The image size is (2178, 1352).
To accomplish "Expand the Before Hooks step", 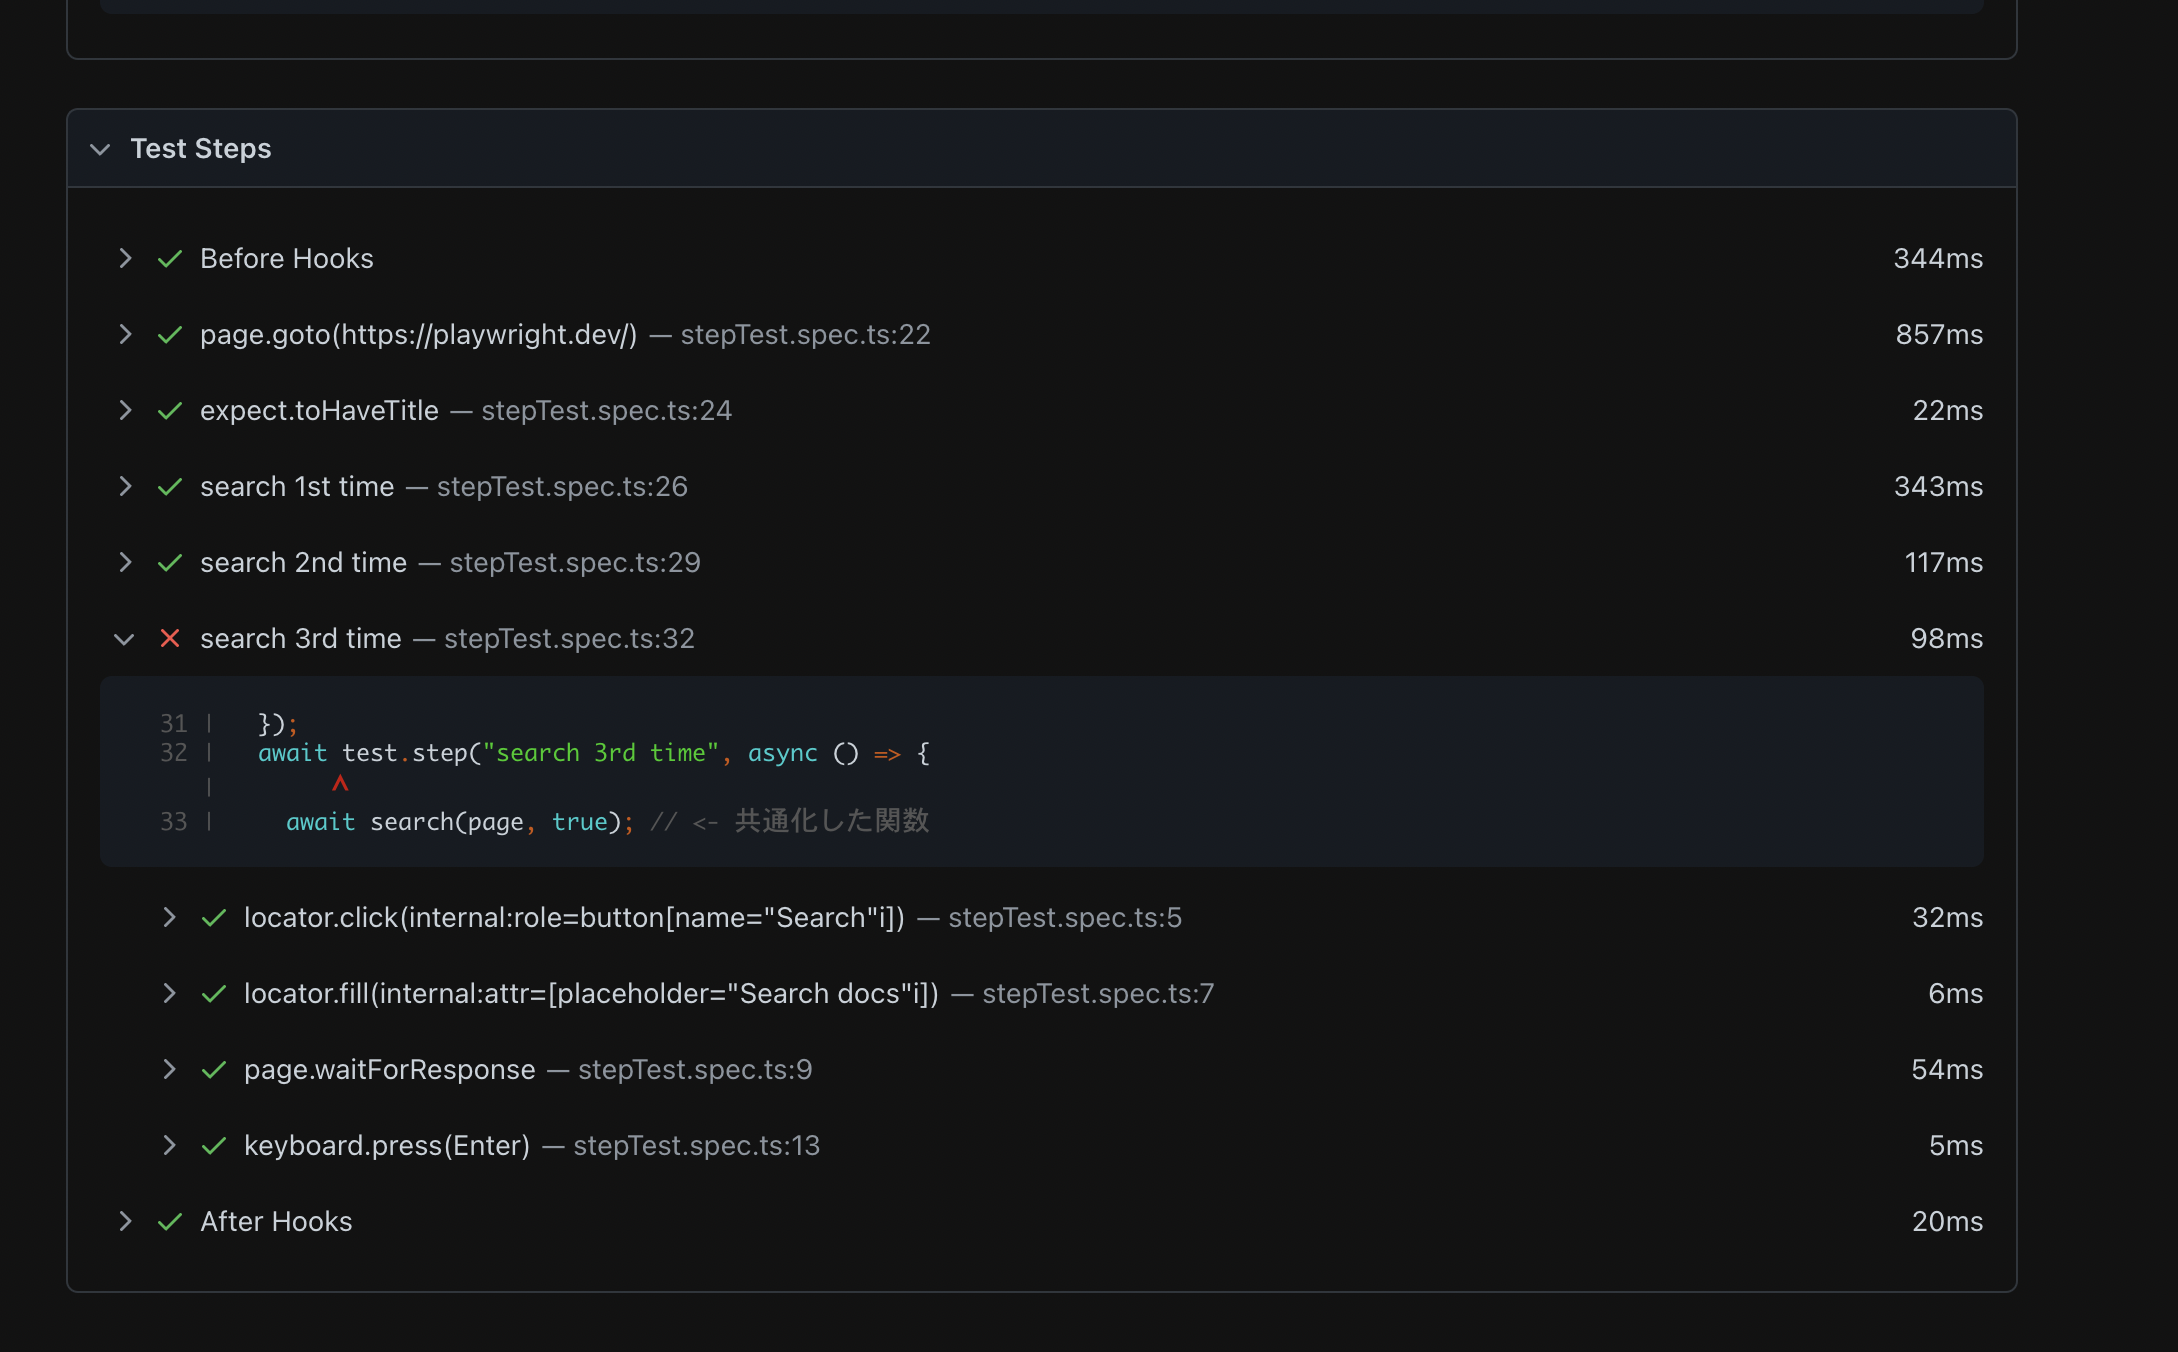I will point(126,258).
